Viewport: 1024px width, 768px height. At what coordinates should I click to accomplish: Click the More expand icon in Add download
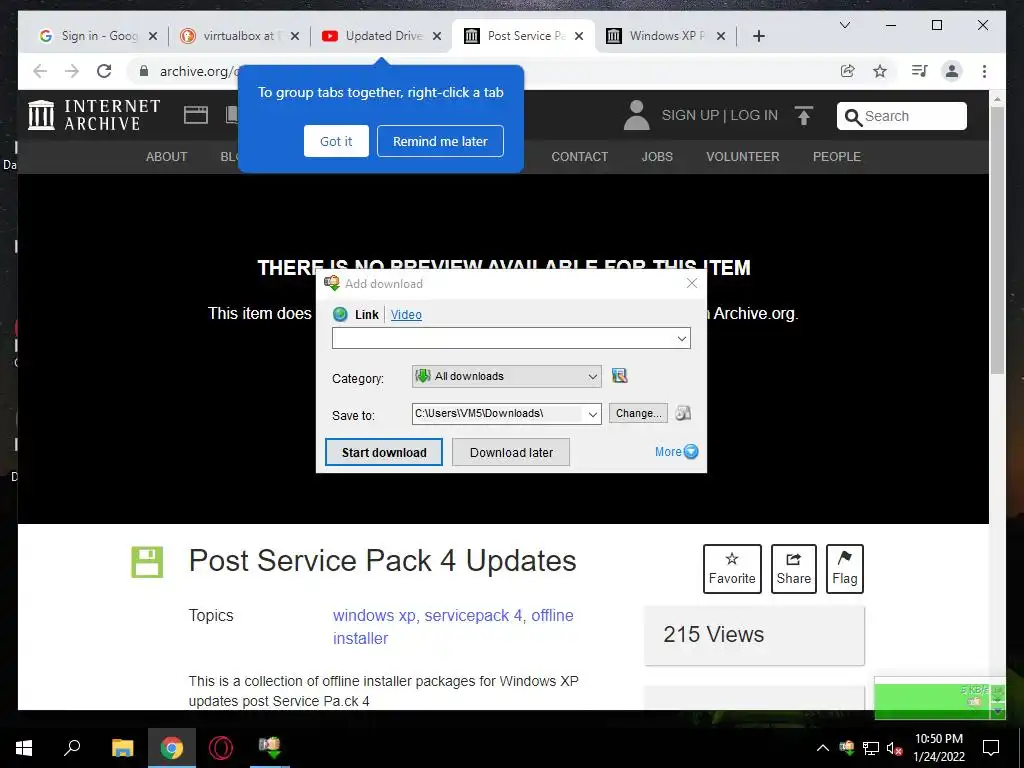click(691, 451)
